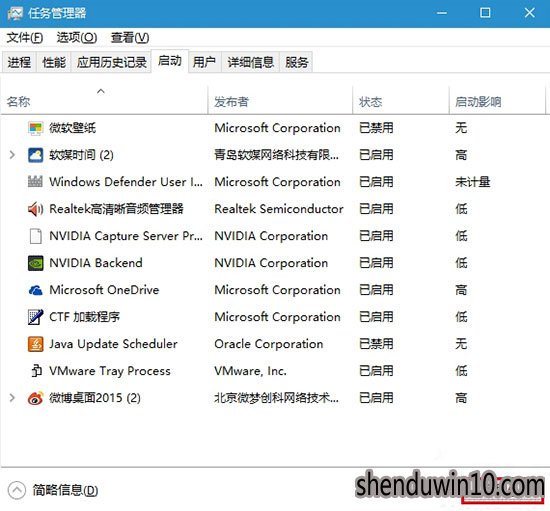Expand the 软媒时间 (2) group
Screen dimensions: 550x511
[12, 155]
